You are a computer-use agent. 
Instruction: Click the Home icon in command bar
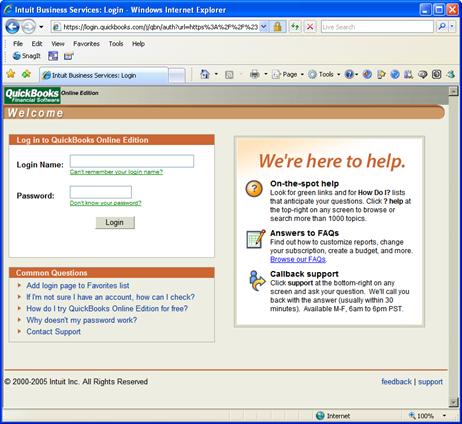(205, 74)
